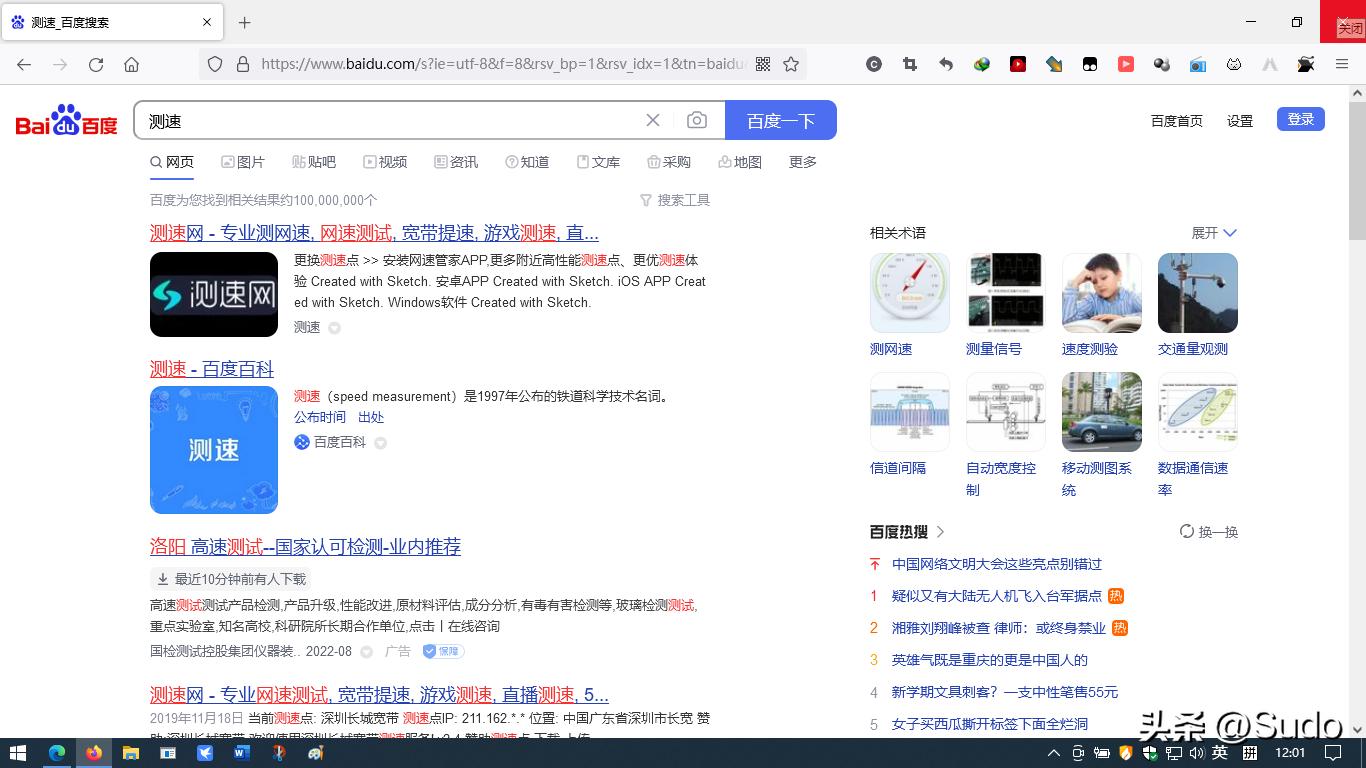Expand hidden tray icons with the chevron
Viewport: 1366px width, 768px height.
[1053, 753]
